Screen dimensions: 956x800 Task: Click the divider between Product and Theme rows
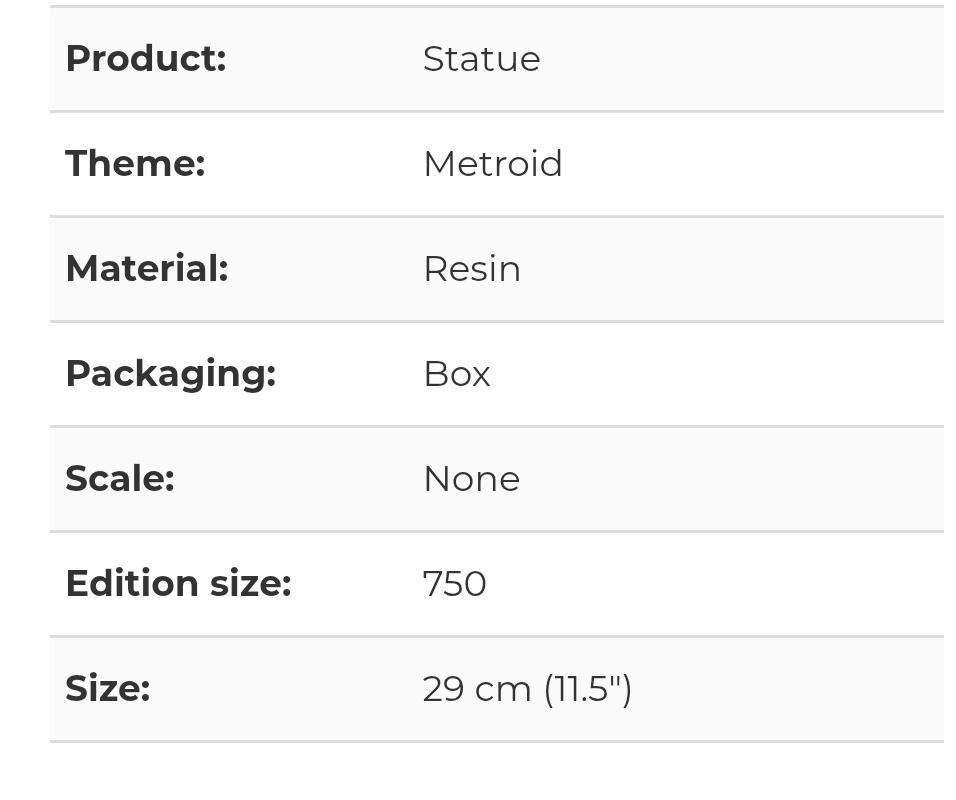(496, 111)
